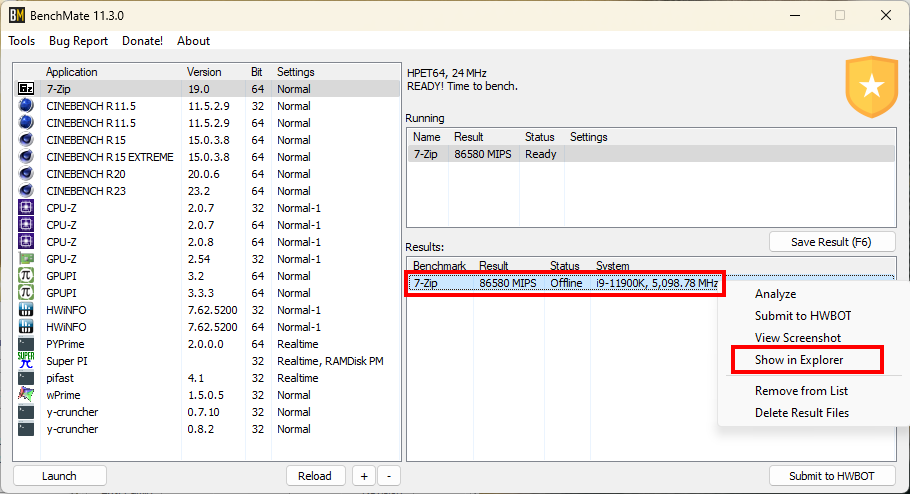Image resolution: width=910 pixels, height=494 pixels.
Task: Click the BenchMate logo in title bar
Action: tap(17, 15)
